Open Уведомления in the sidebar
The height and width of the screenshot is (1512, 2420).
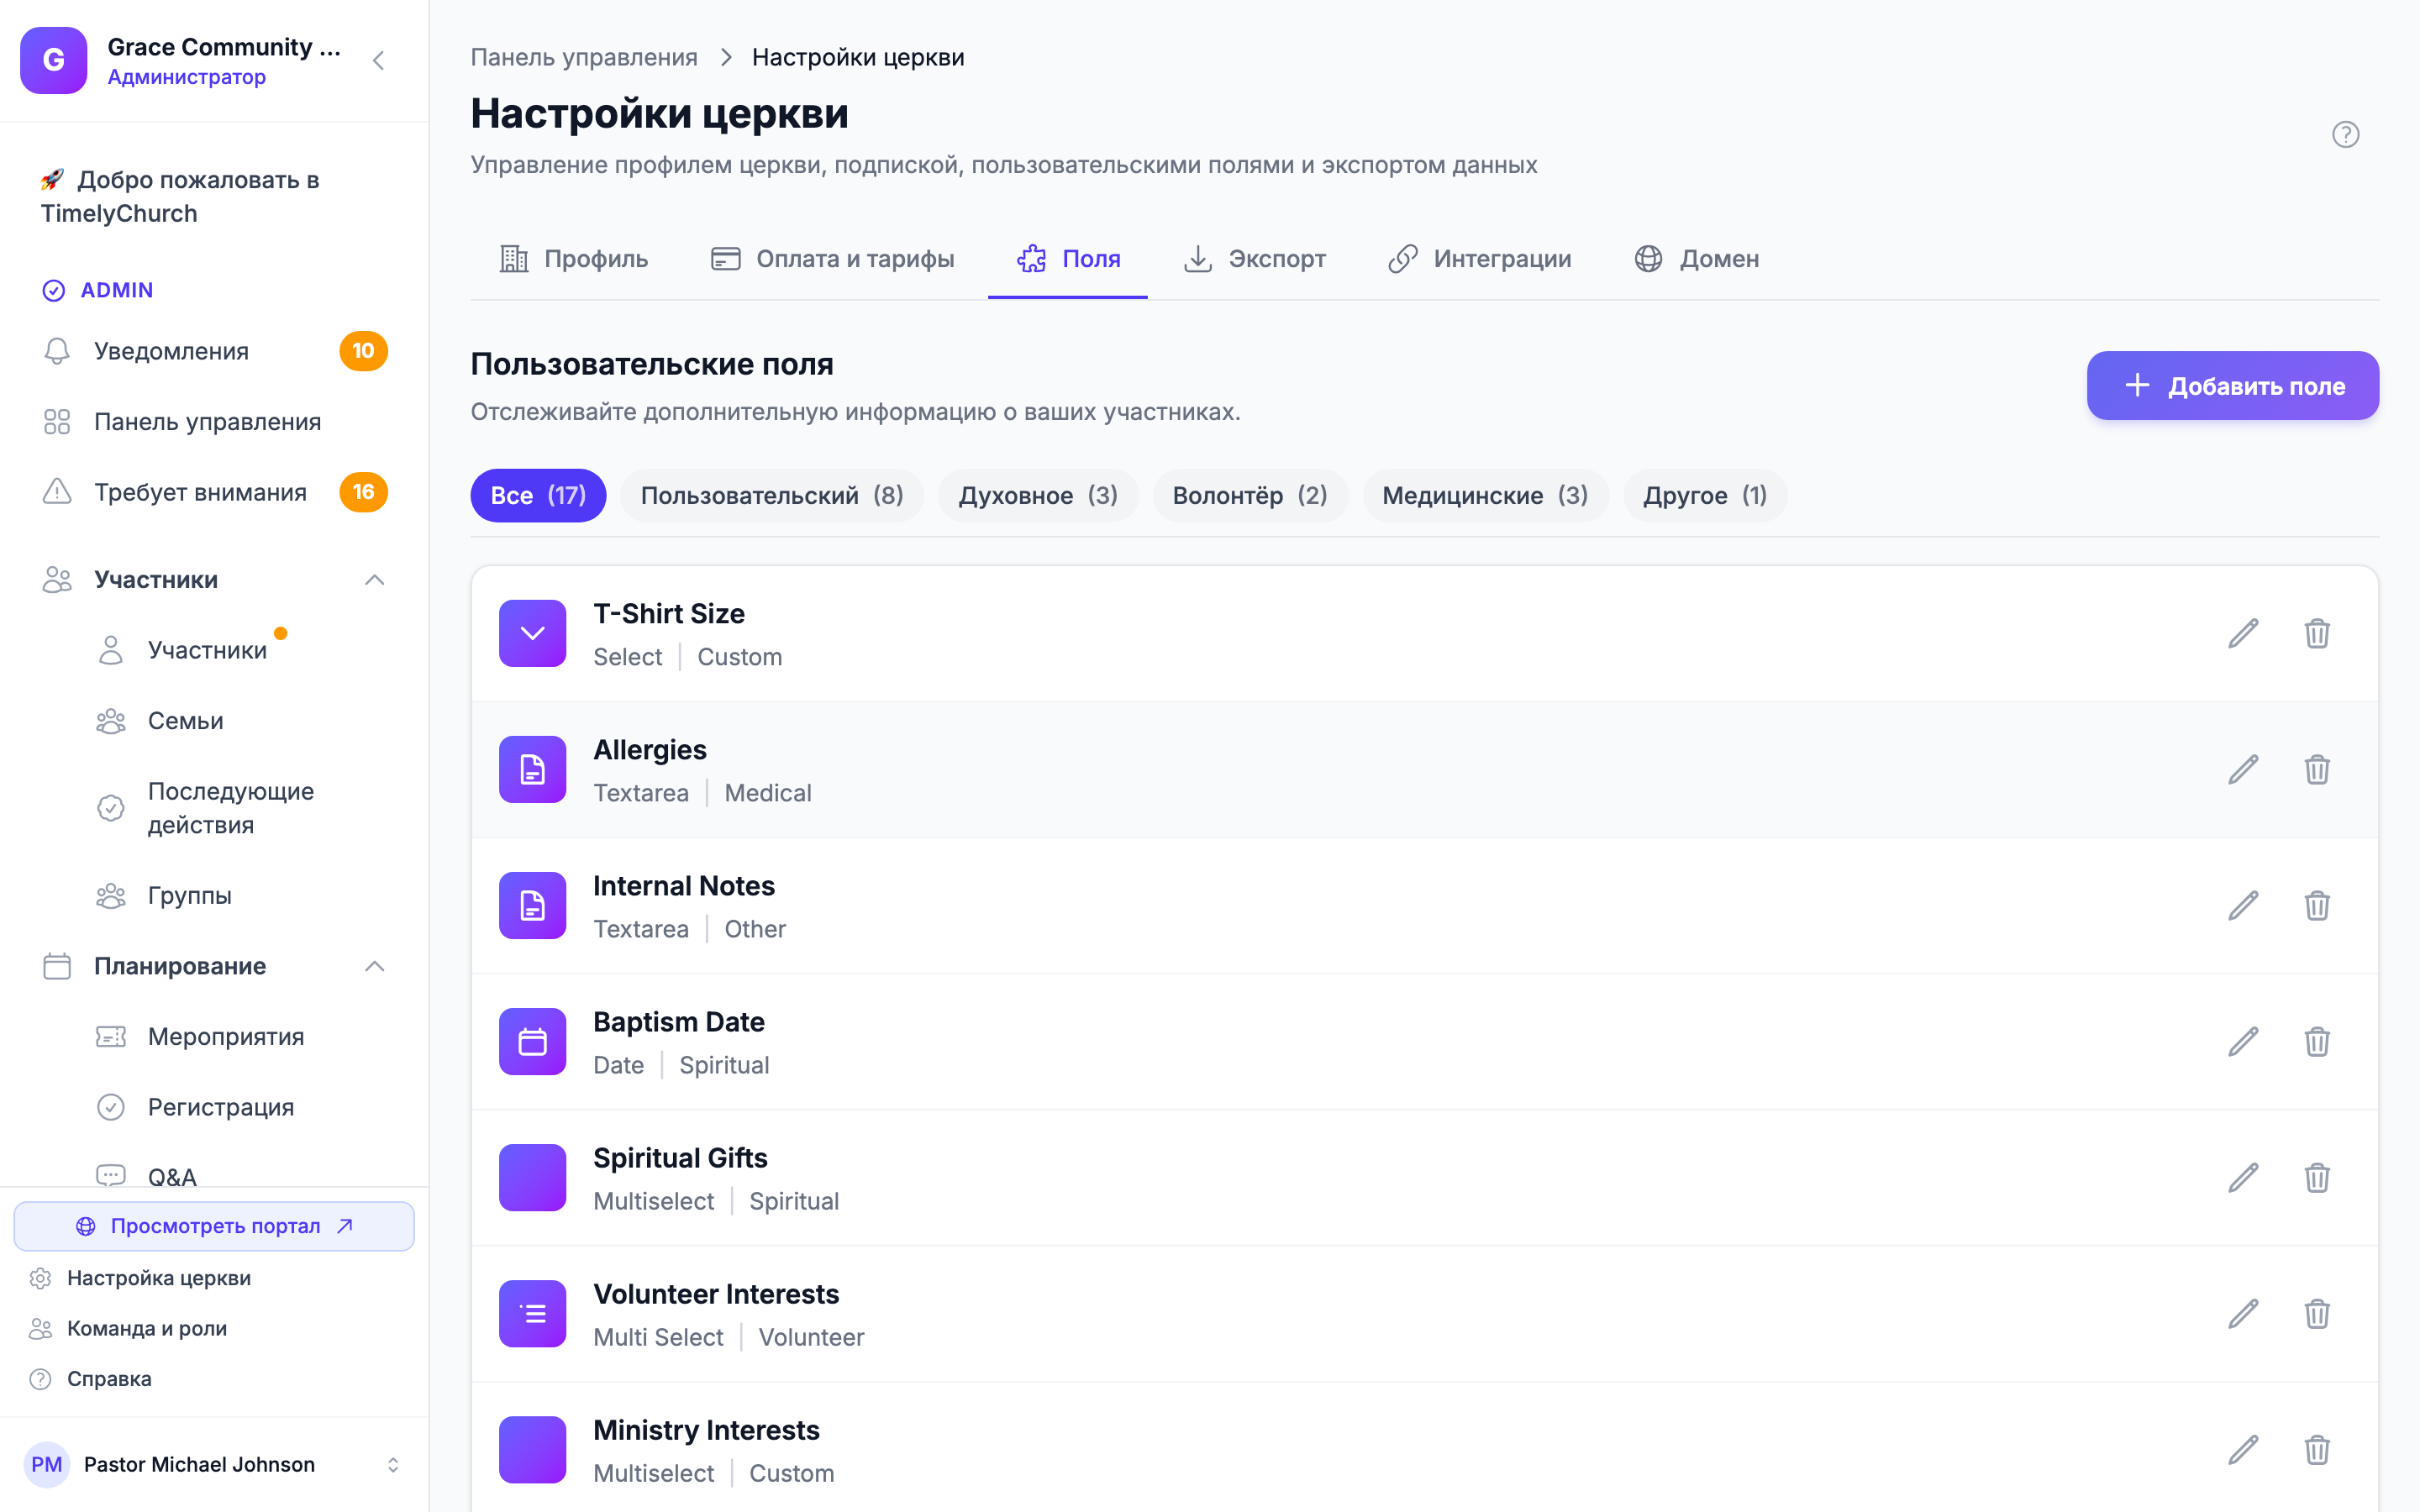coord(214,351)
